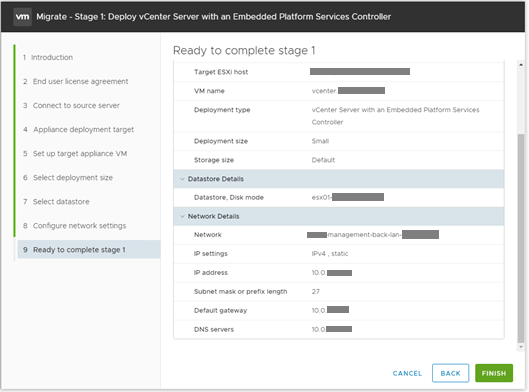Screen dimensions: 529x392
Task: Click the vCenter Server with Embedded Platform Services value
Action: [x=395, y=116]
